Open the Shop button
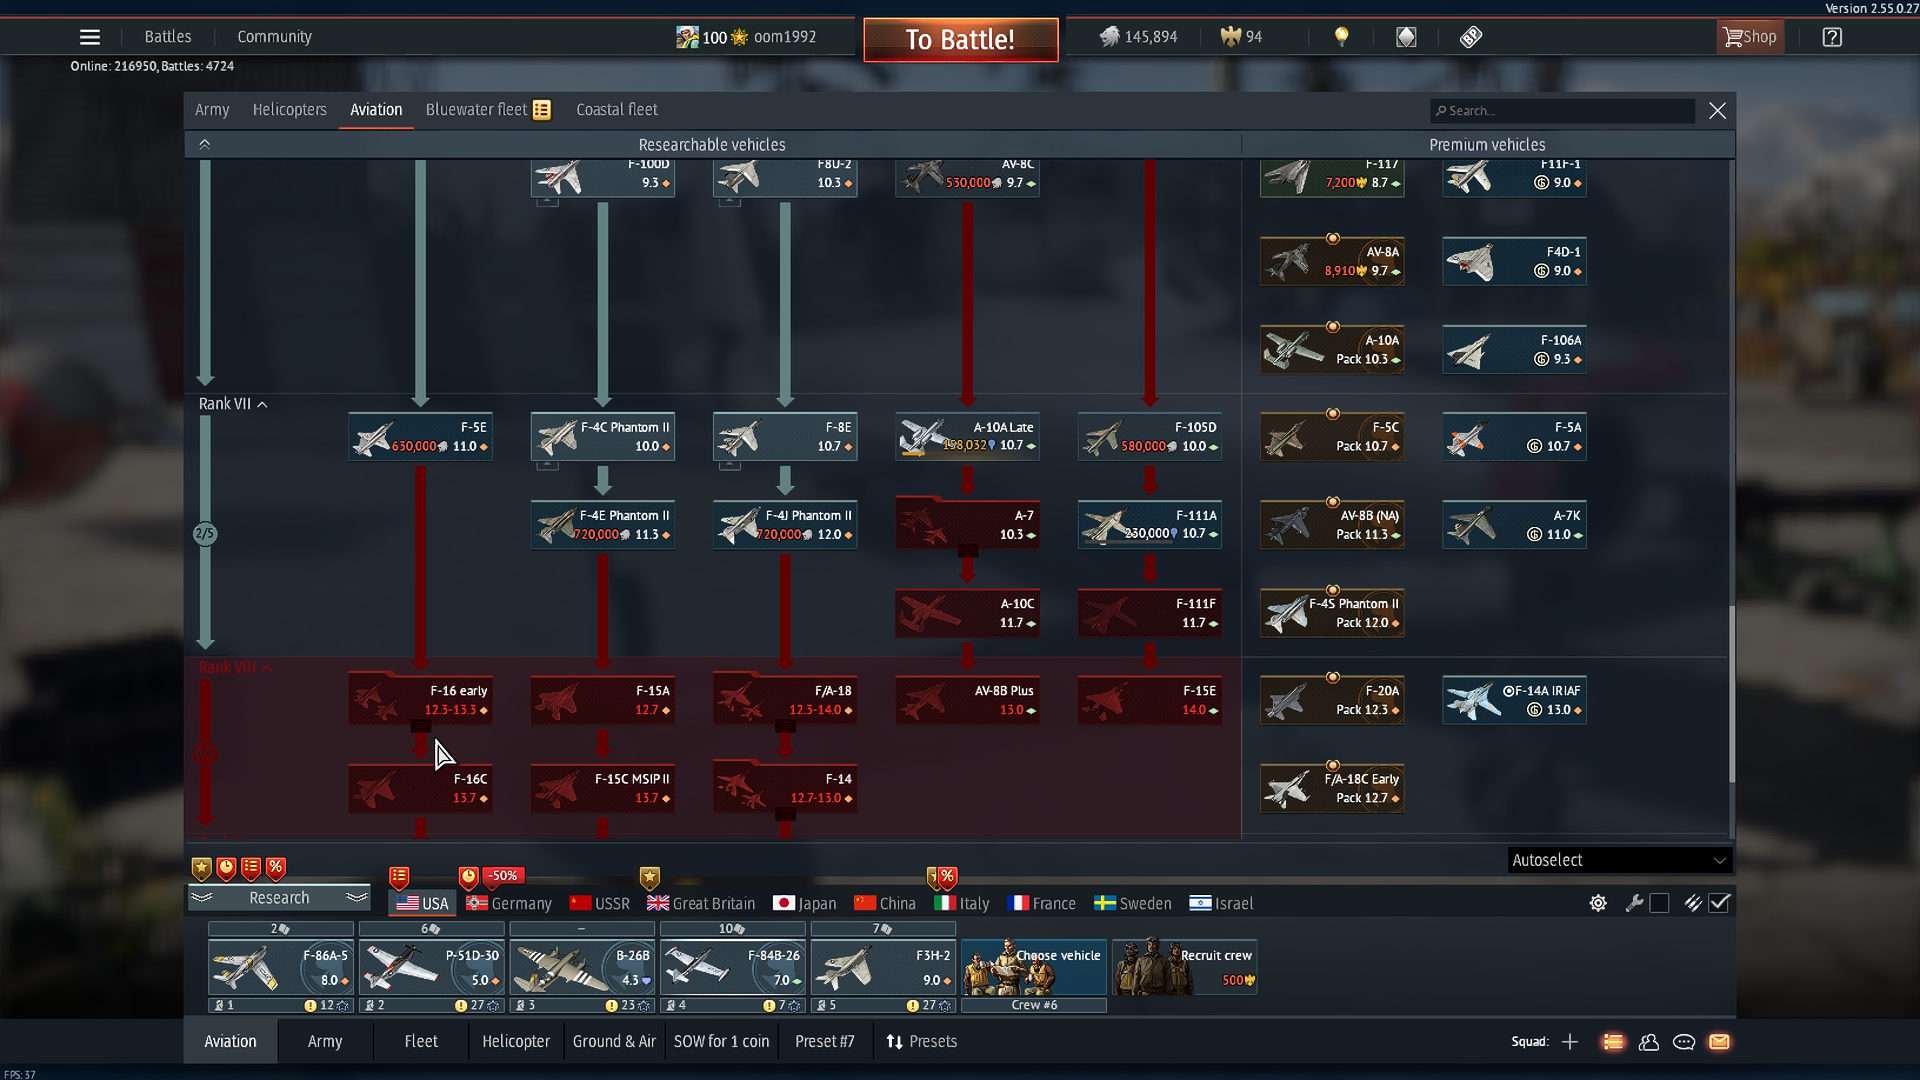Image resolution: width=1920 pixels, height=1080 pixels. 1750,37
